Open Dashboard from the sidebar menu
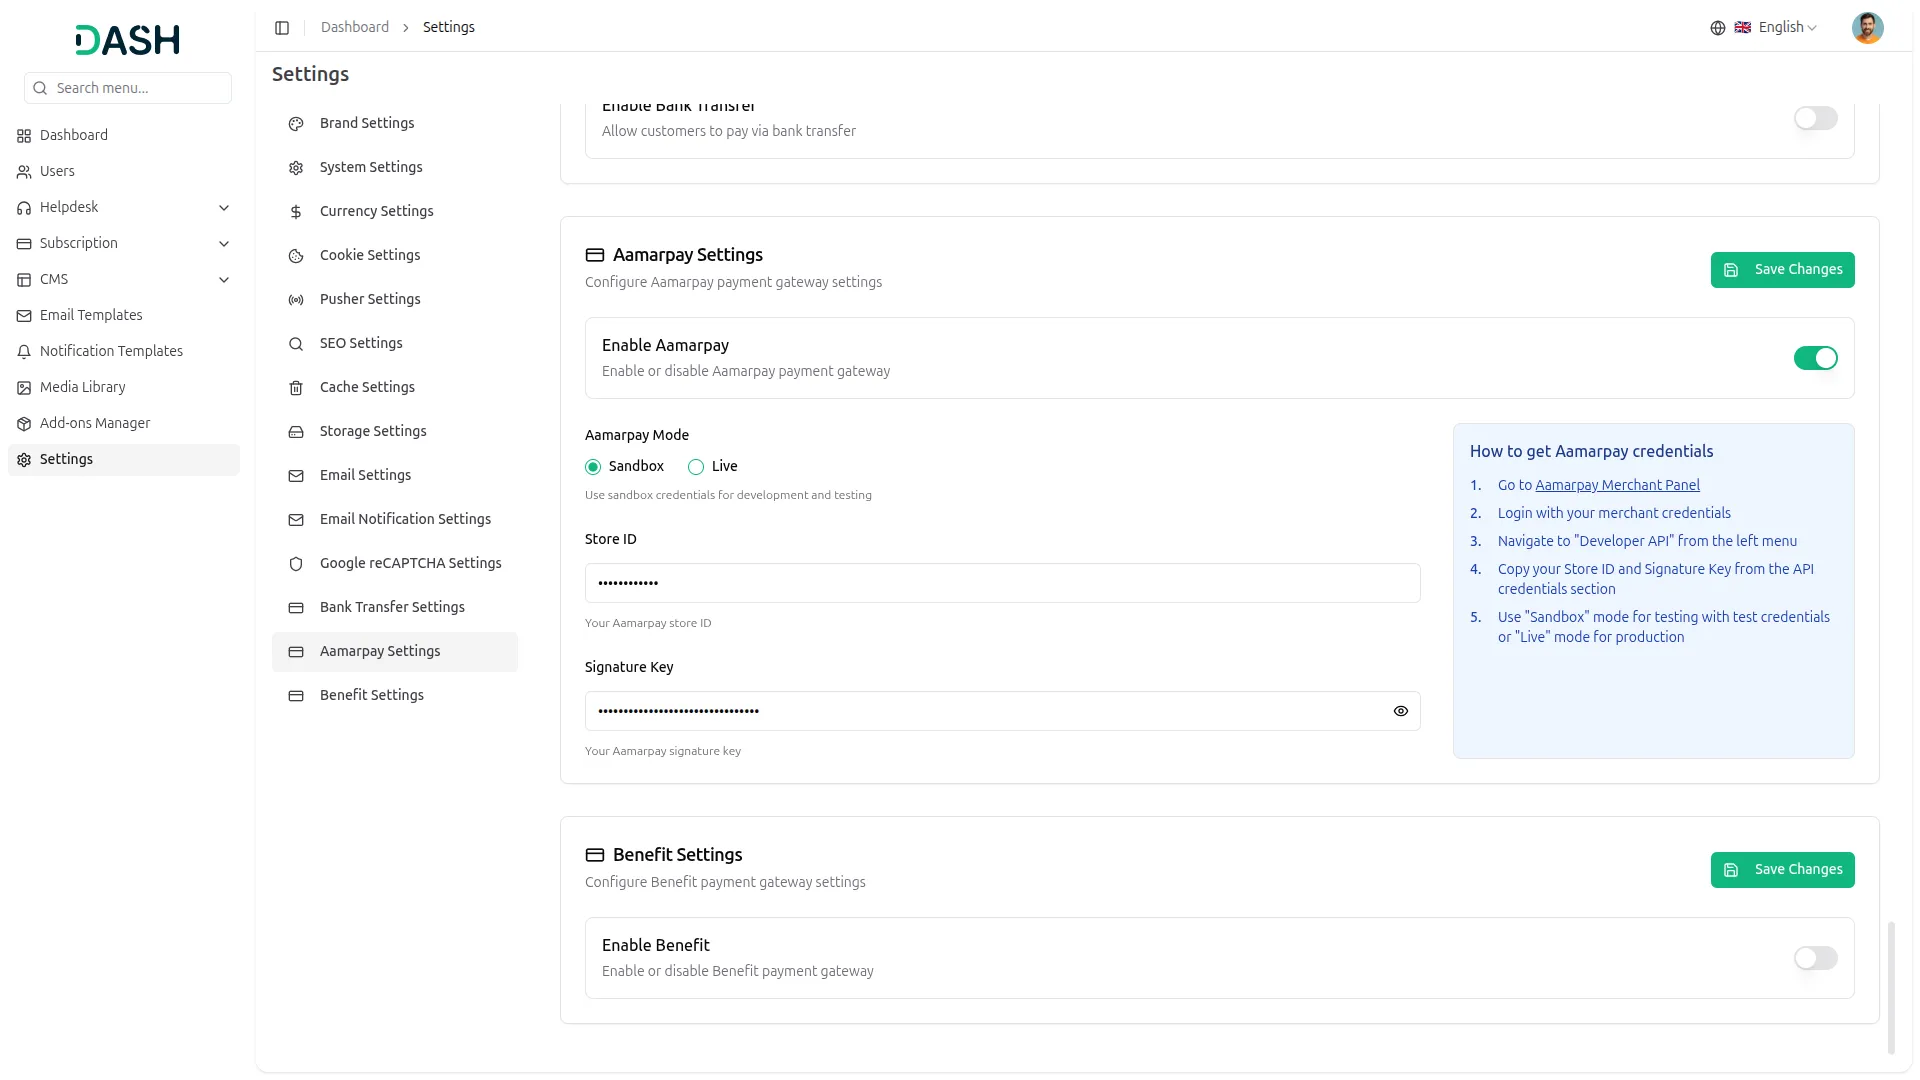 click(x=124, y=136)
